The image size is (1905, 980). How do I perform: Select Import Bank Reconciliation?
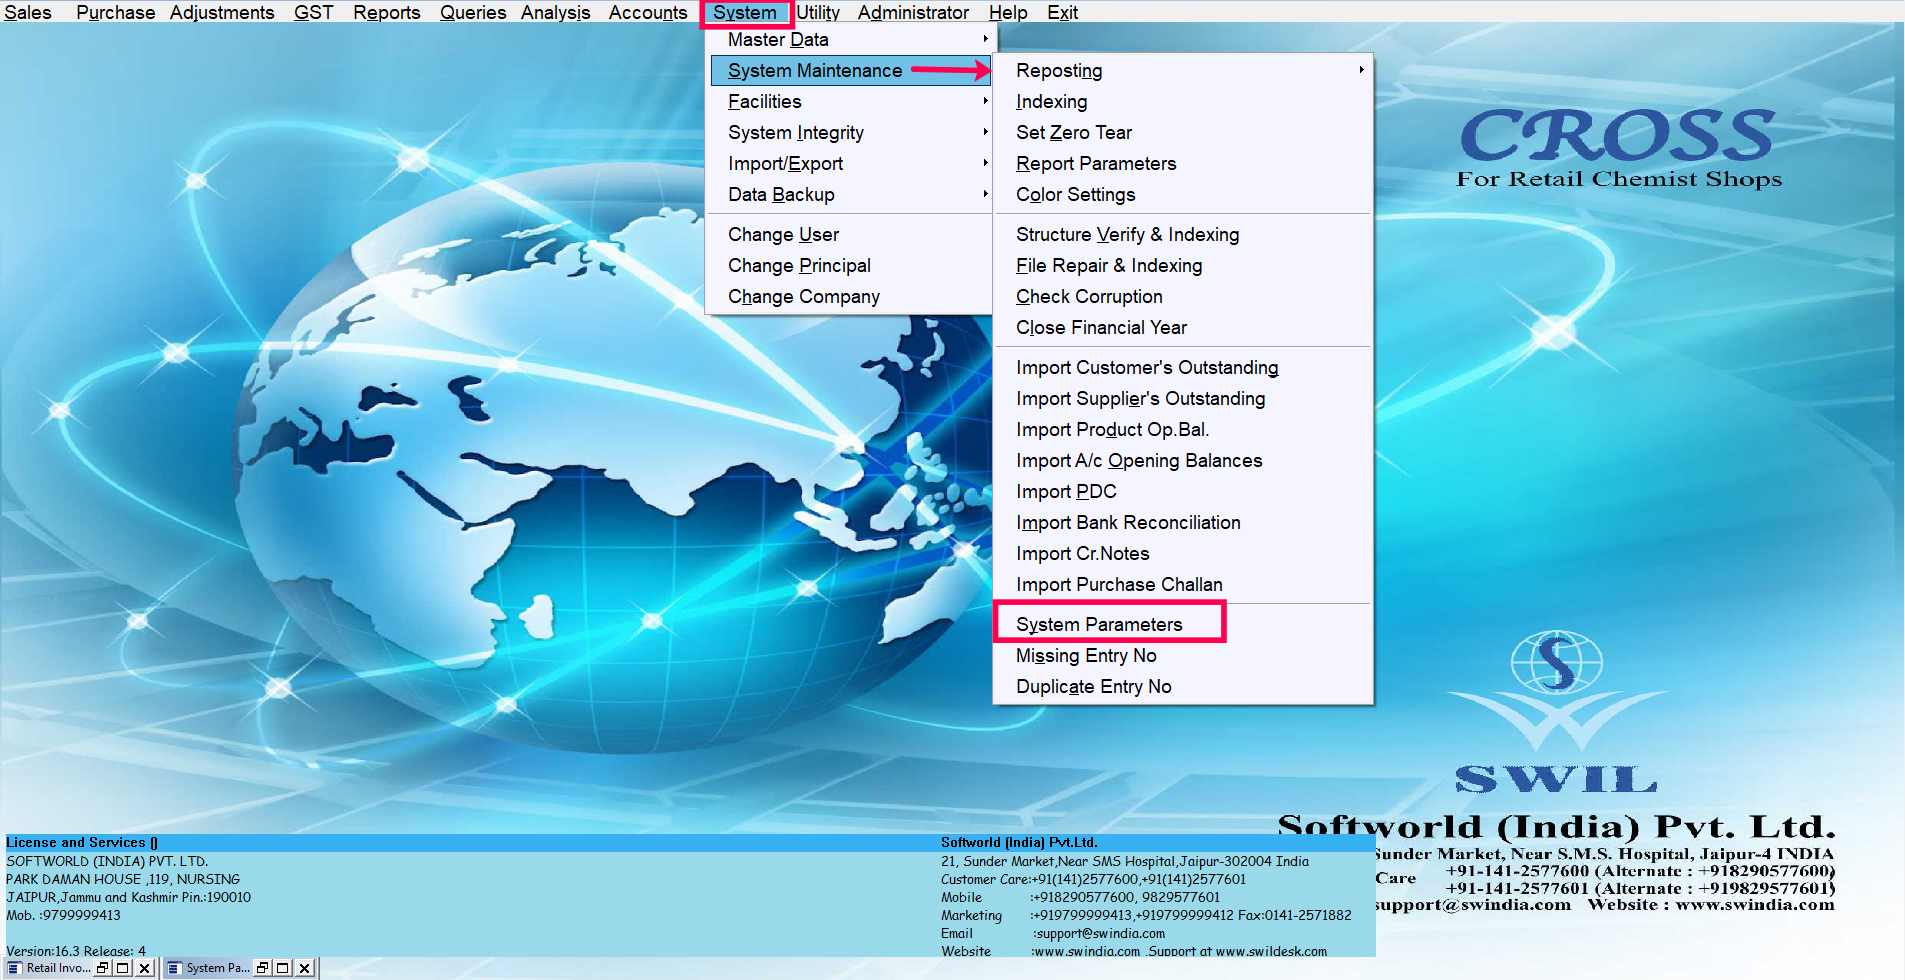pos(1182,522)
